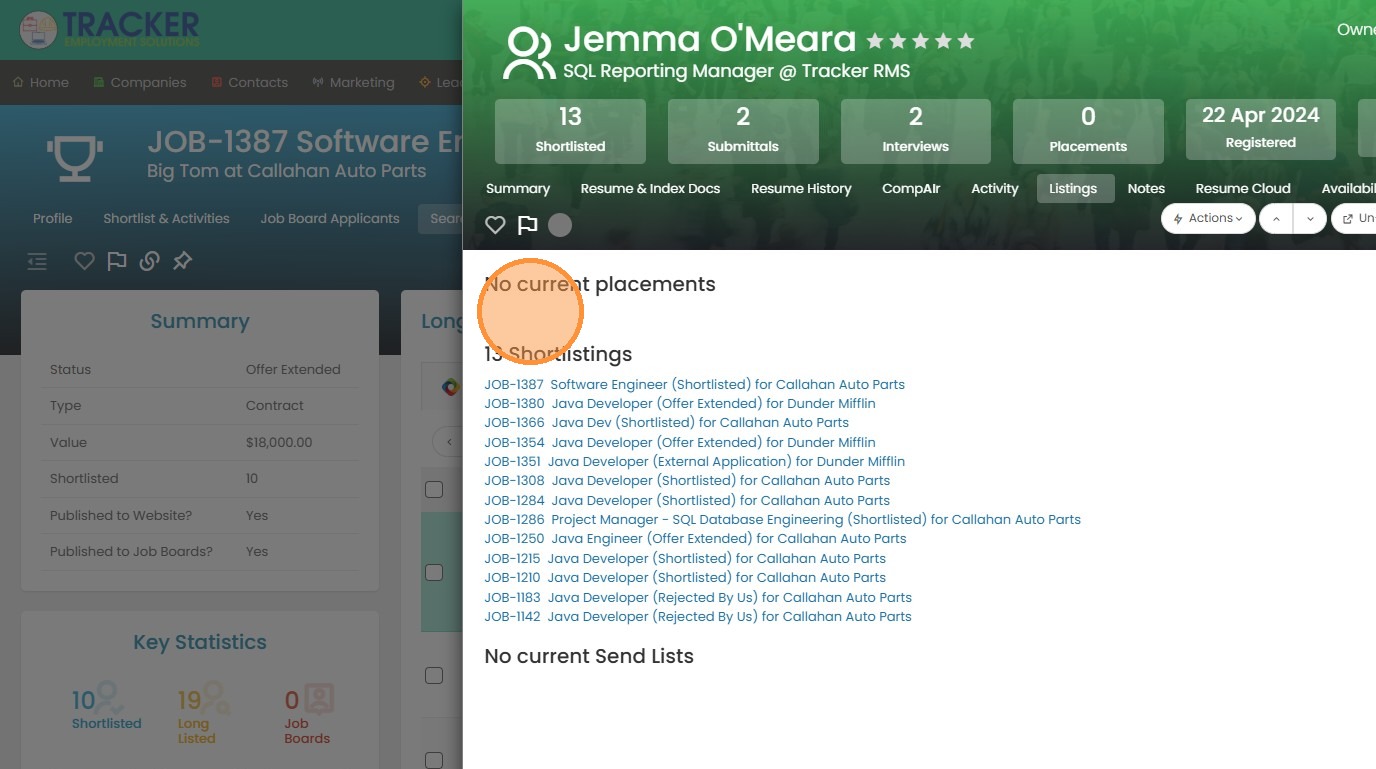Click the Job Boards key statistic icon
The width and height of the screenshot is (1376, 769).
pos(319,698)
